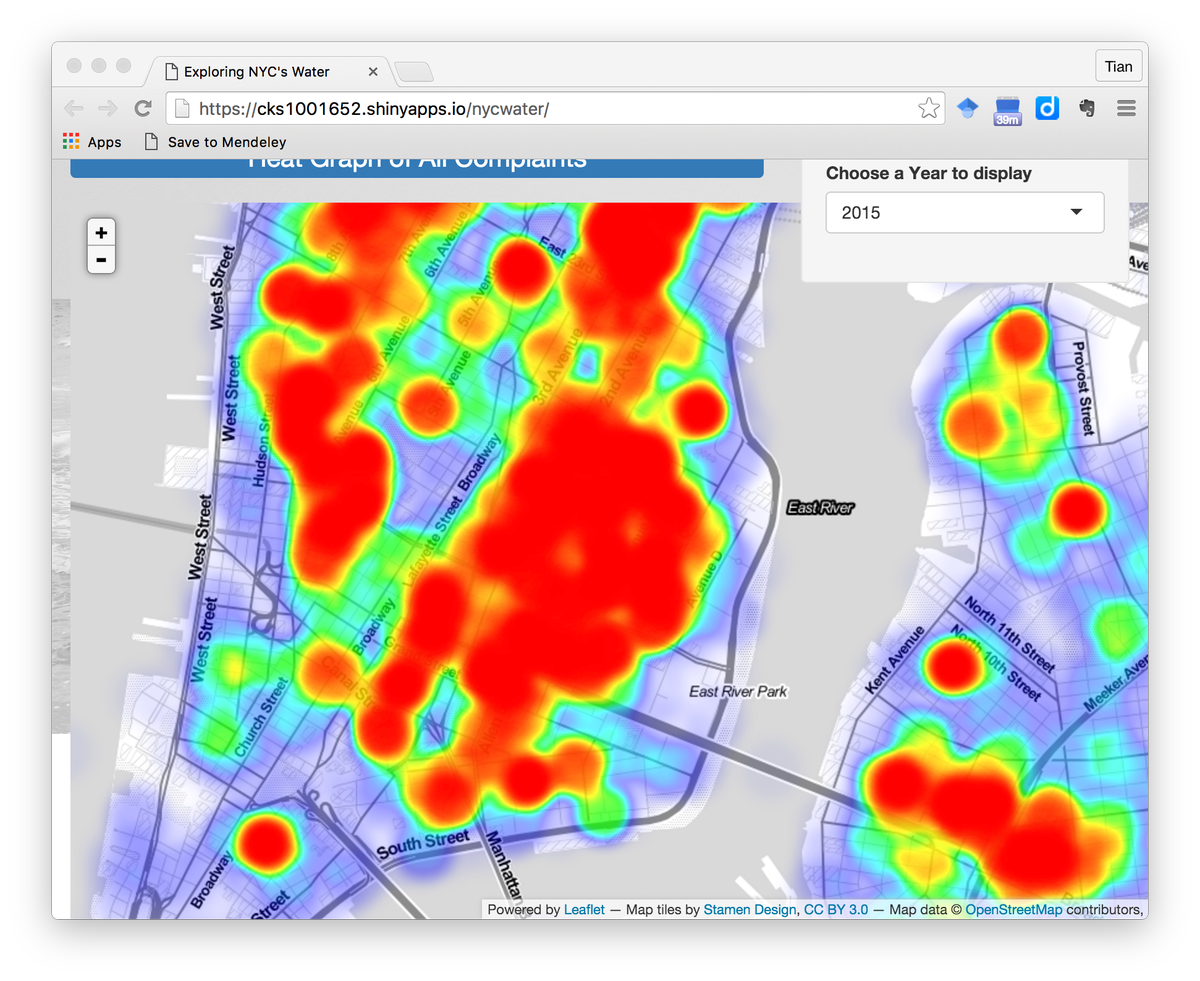Screen dimensions: 1200x981
Task: Click the 'Choose a Year to display' label
Action: pyautogui.click(x=929, y=173)
